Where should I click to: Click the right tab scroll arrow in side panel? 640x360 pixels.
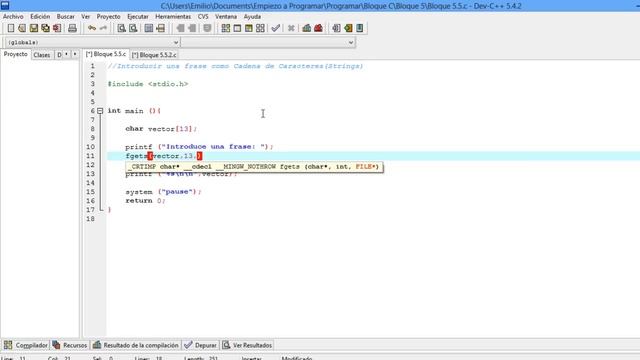[75, 54]
